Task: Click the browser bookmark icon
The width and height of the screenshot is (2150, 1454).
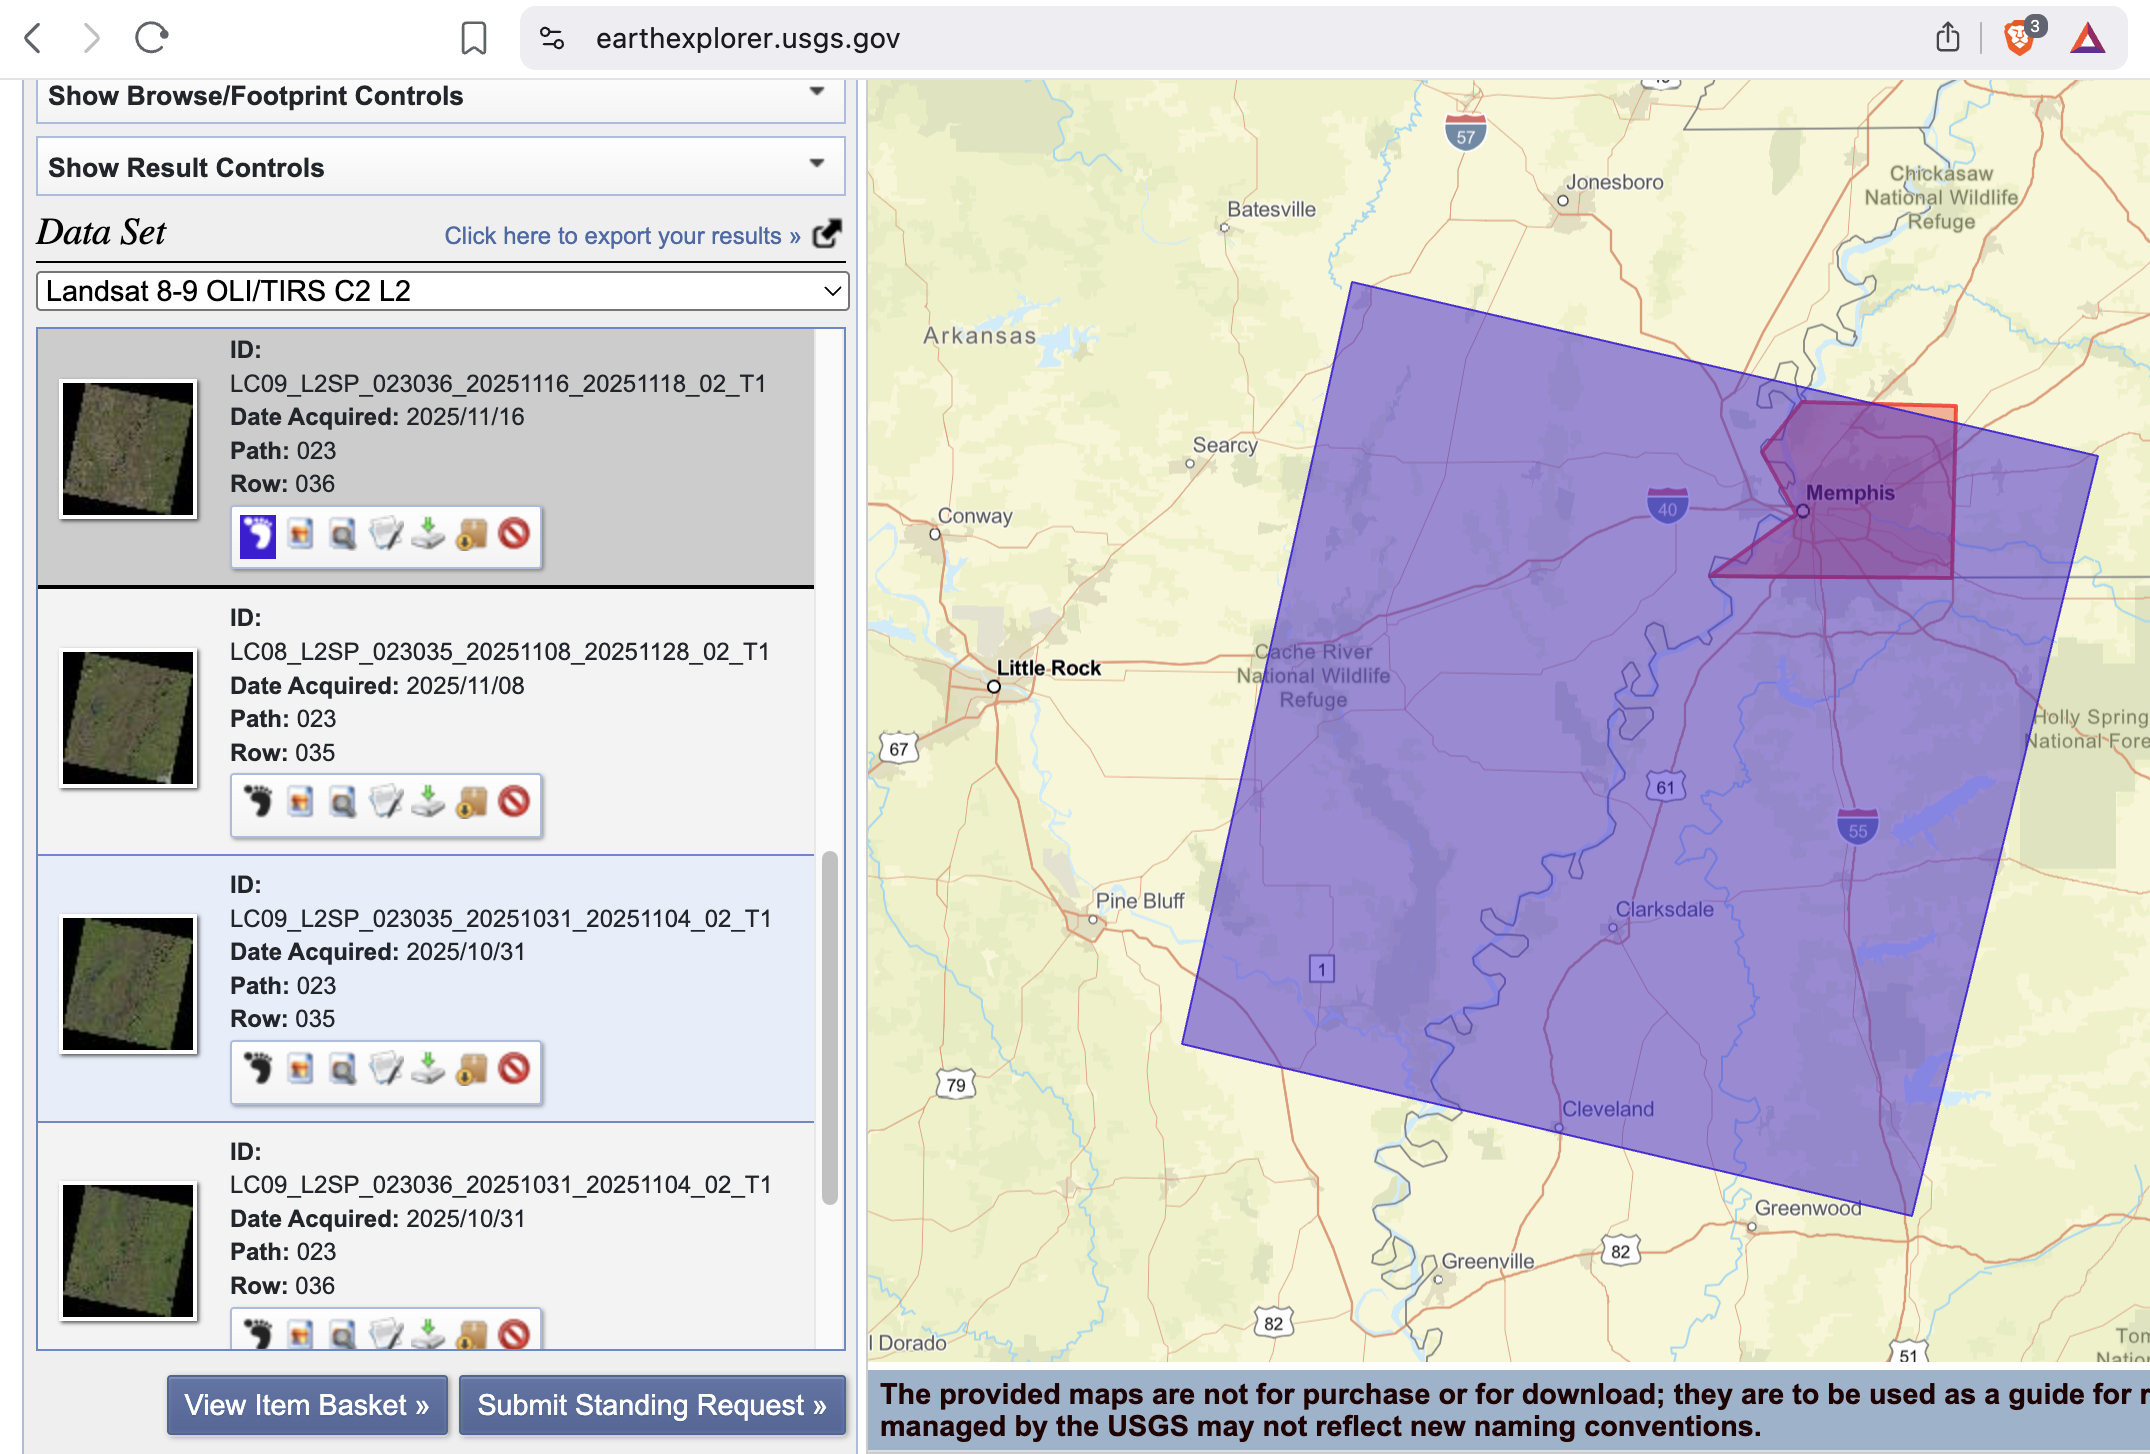Action: pos(473,39)
